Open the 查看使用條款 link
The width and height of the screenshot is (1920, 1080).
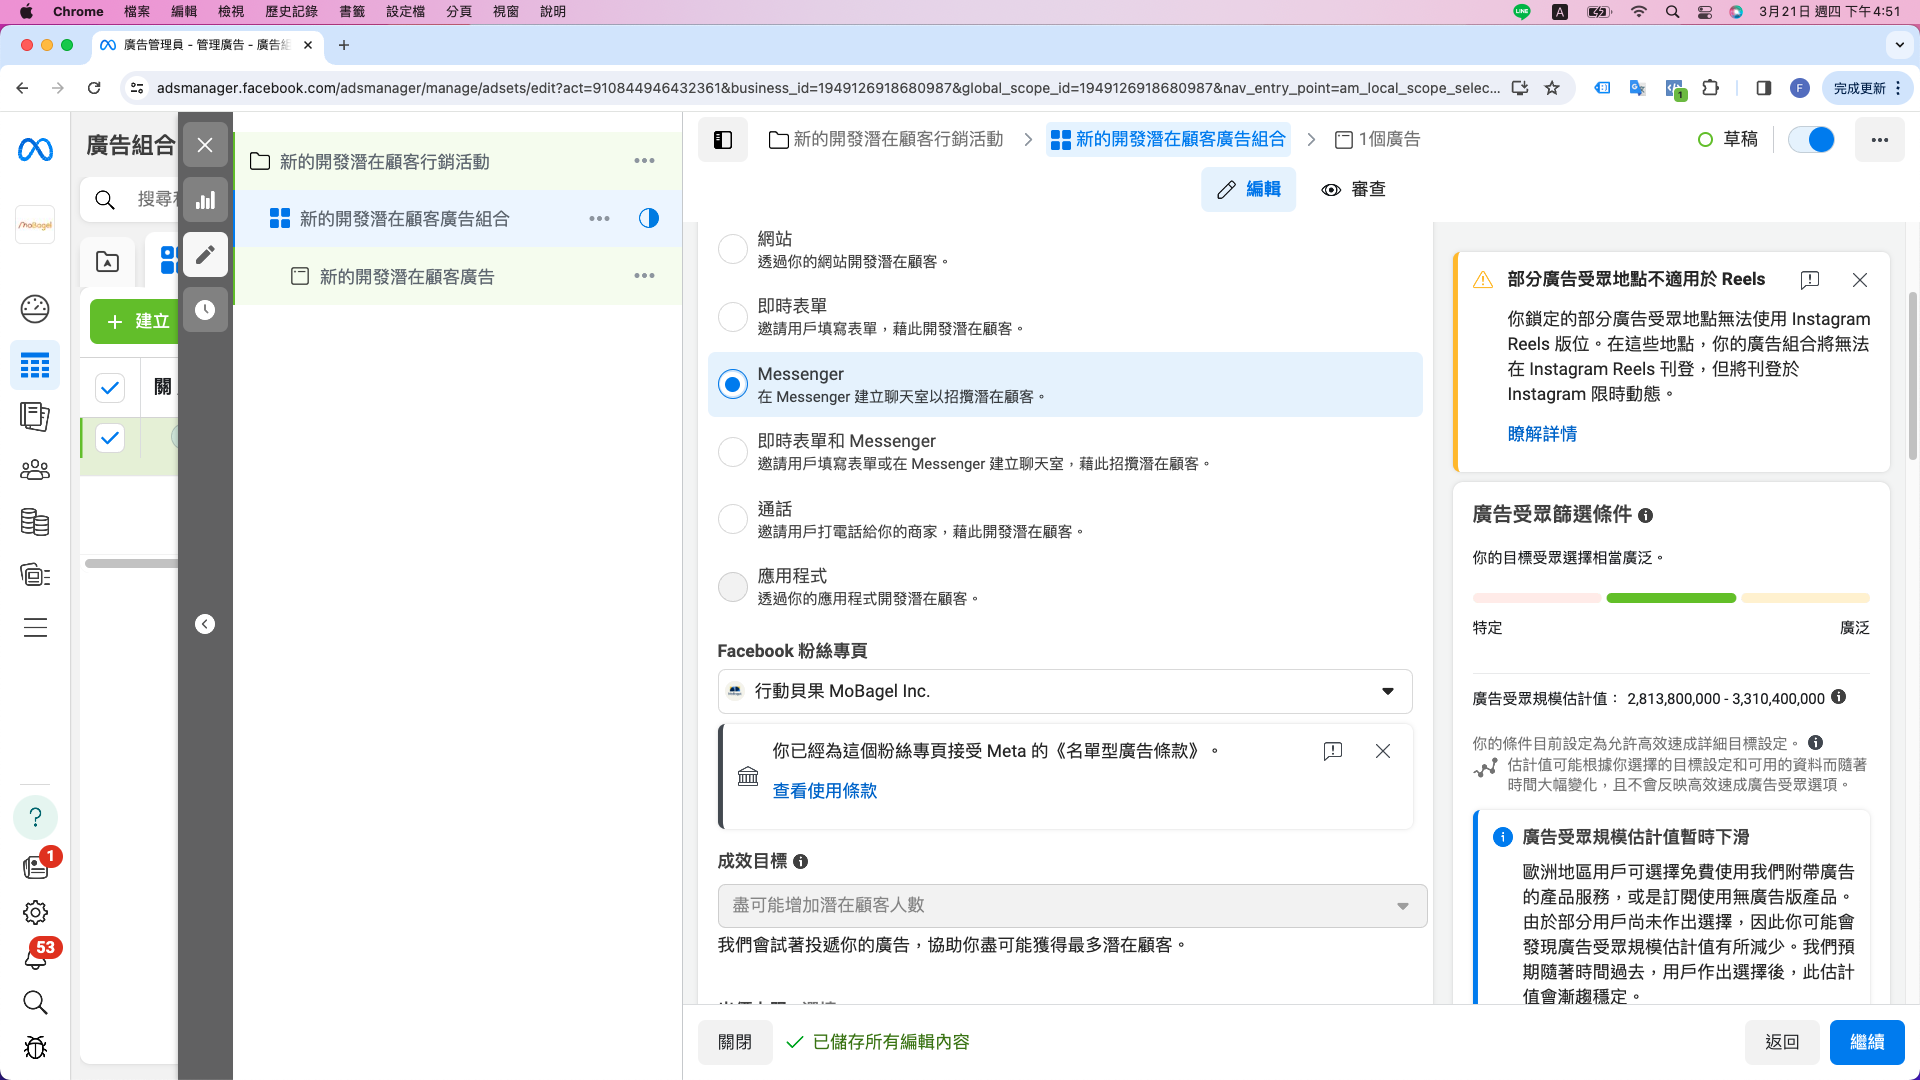tap(825, 791)
